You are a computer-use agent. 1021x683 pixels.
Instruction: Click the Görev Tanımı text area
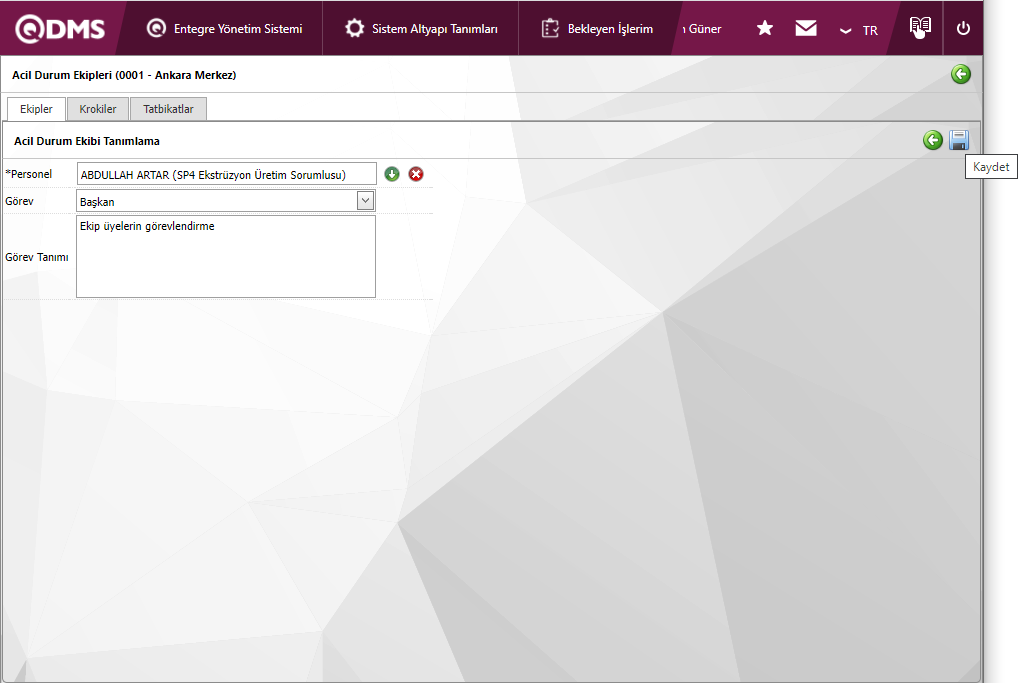226,257
